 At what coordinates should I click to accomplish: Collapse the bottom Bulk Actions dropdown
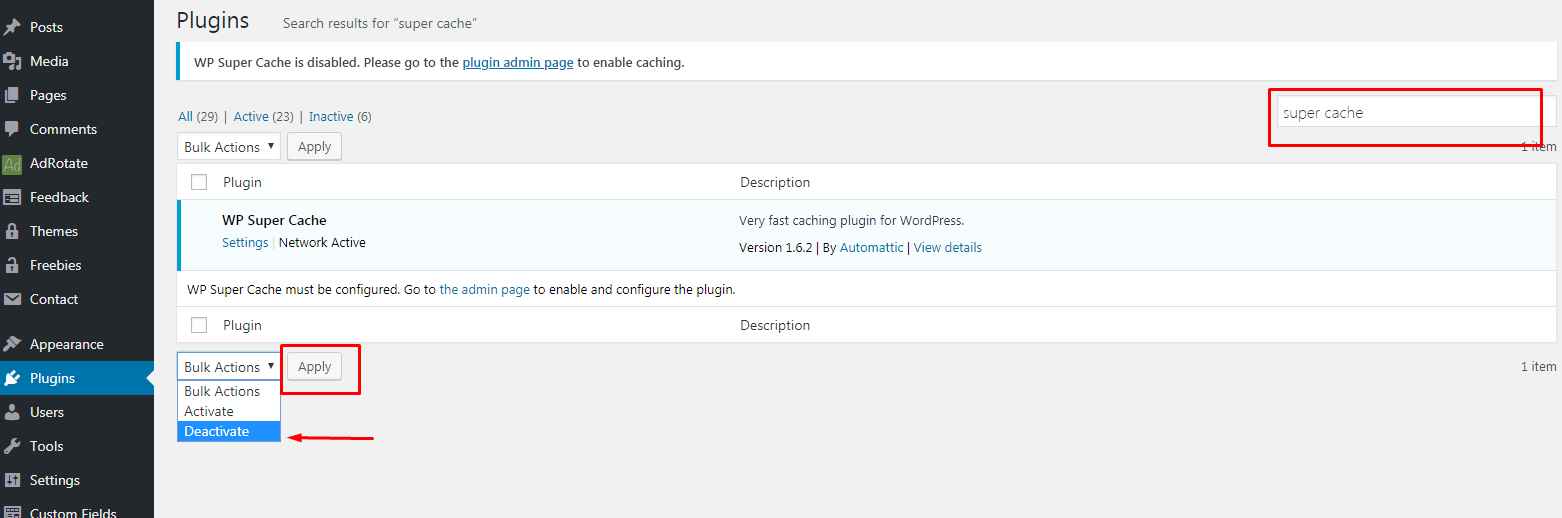pyautogui.click(x=229, y=367)
